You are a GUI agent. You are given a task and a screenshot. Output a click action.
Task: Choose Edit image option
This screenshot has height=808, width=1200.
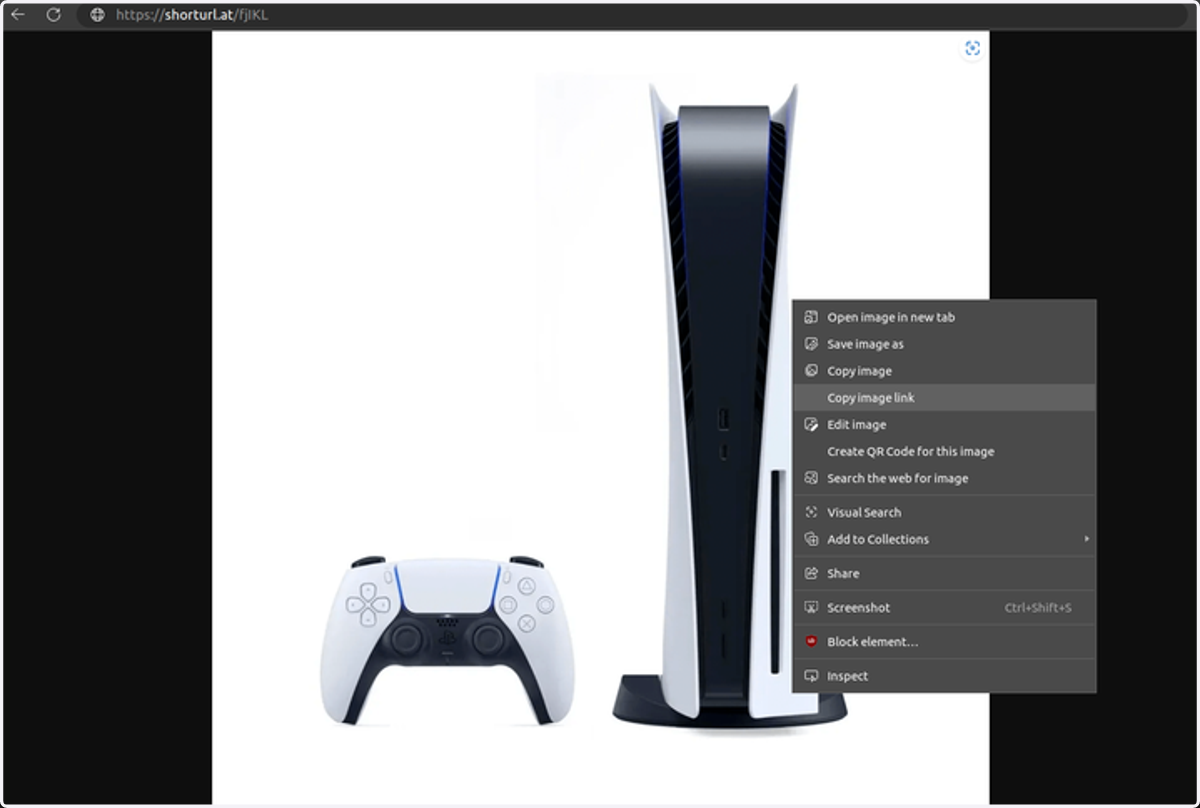click(944, 425)
